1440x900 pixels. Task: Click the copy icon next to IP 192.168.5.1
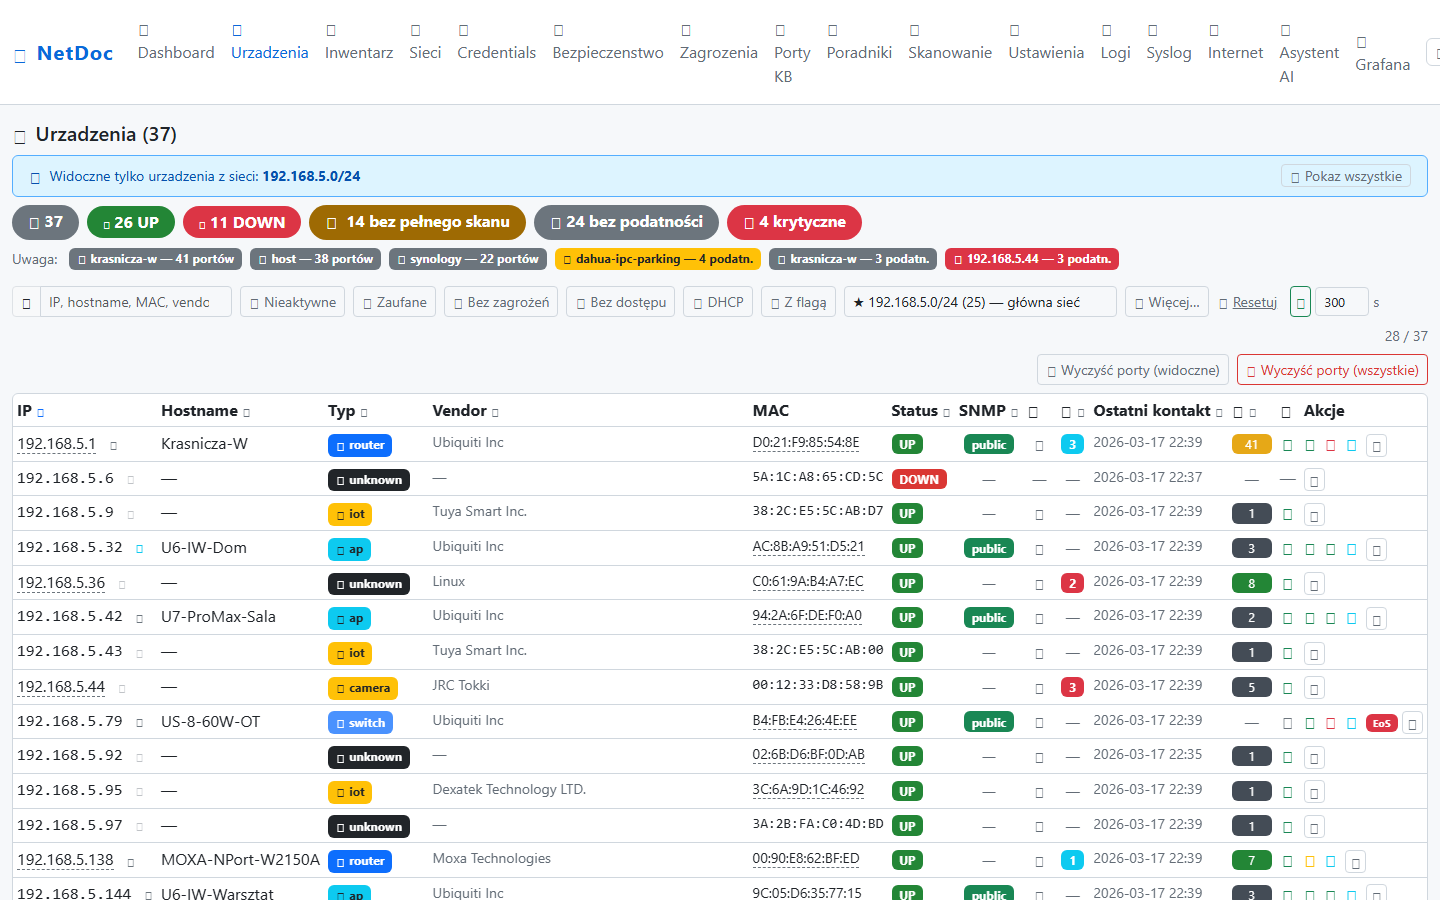113,446
